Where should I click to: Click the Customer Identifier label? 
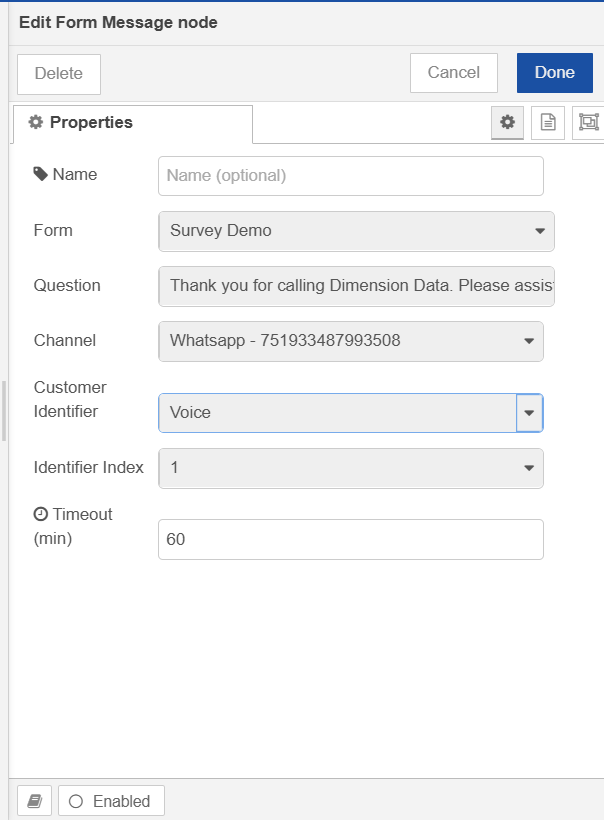(x=70, y=400)
